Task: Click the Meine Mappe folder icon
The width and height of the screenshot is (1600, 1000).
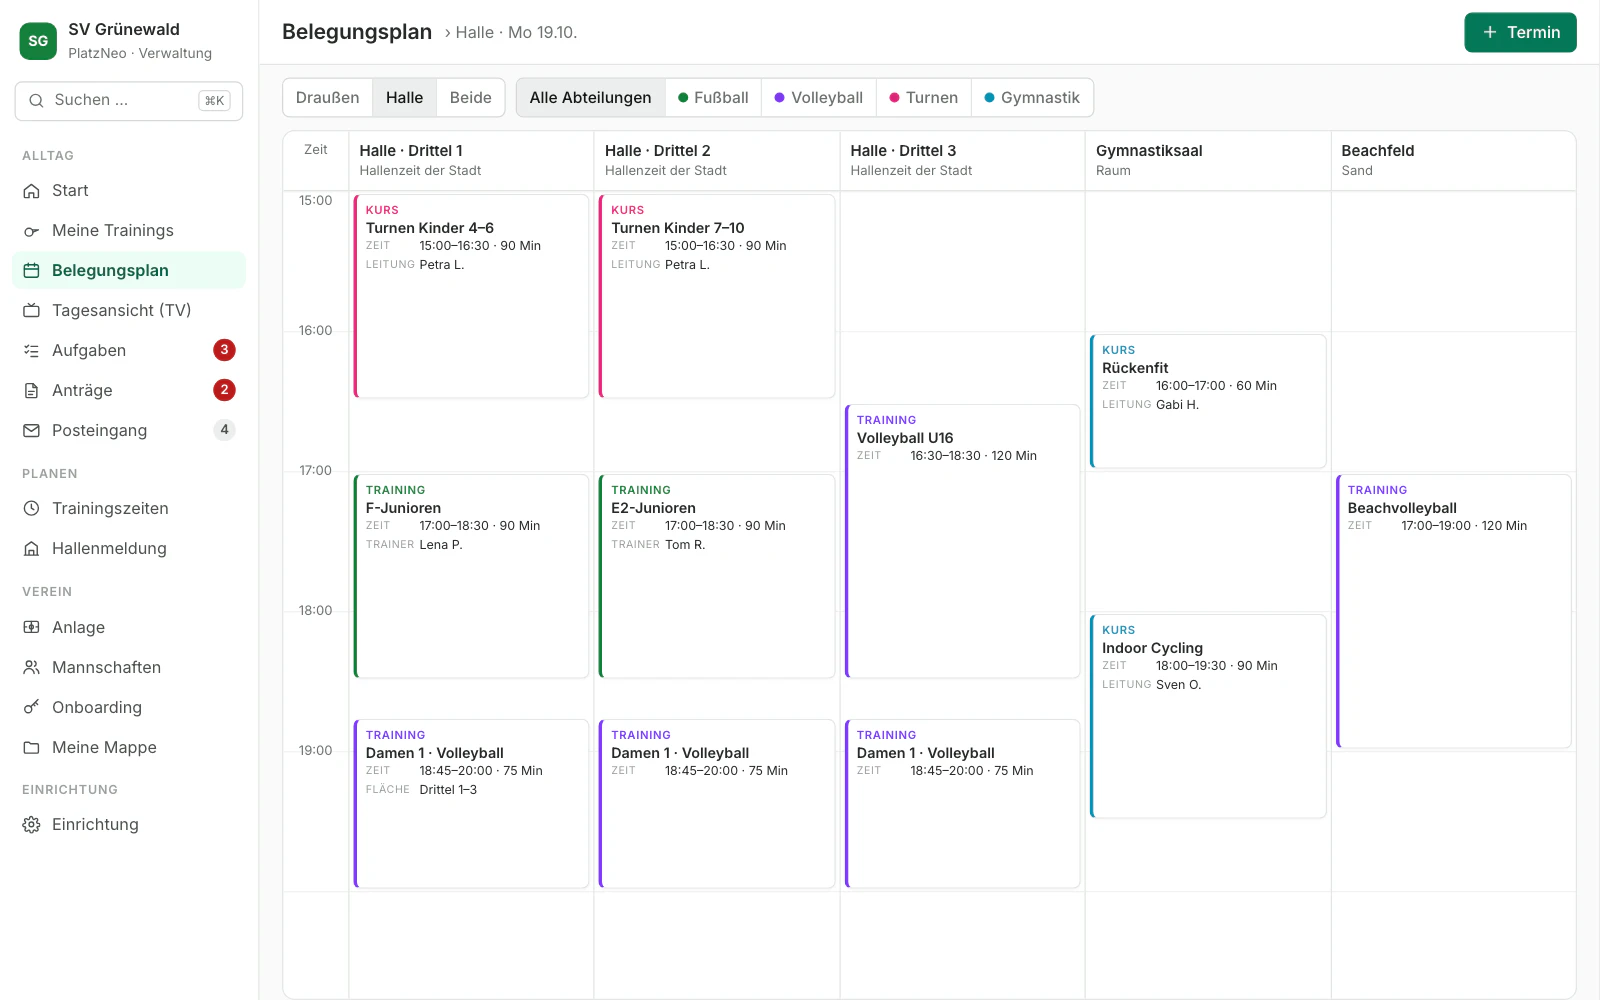Action: [x=32, y=748]
